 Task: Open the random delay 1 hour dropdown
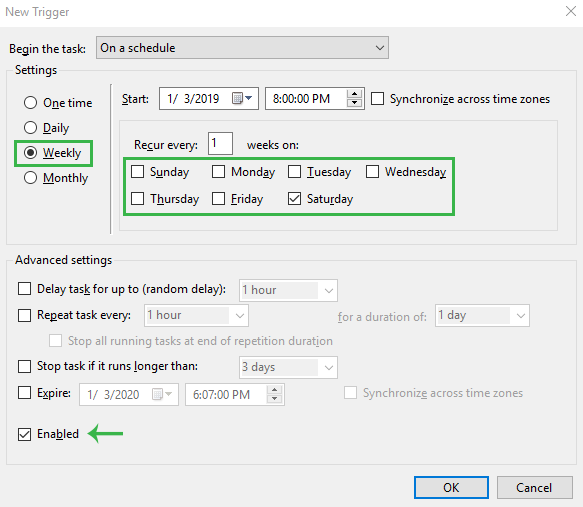coord(288,290)
